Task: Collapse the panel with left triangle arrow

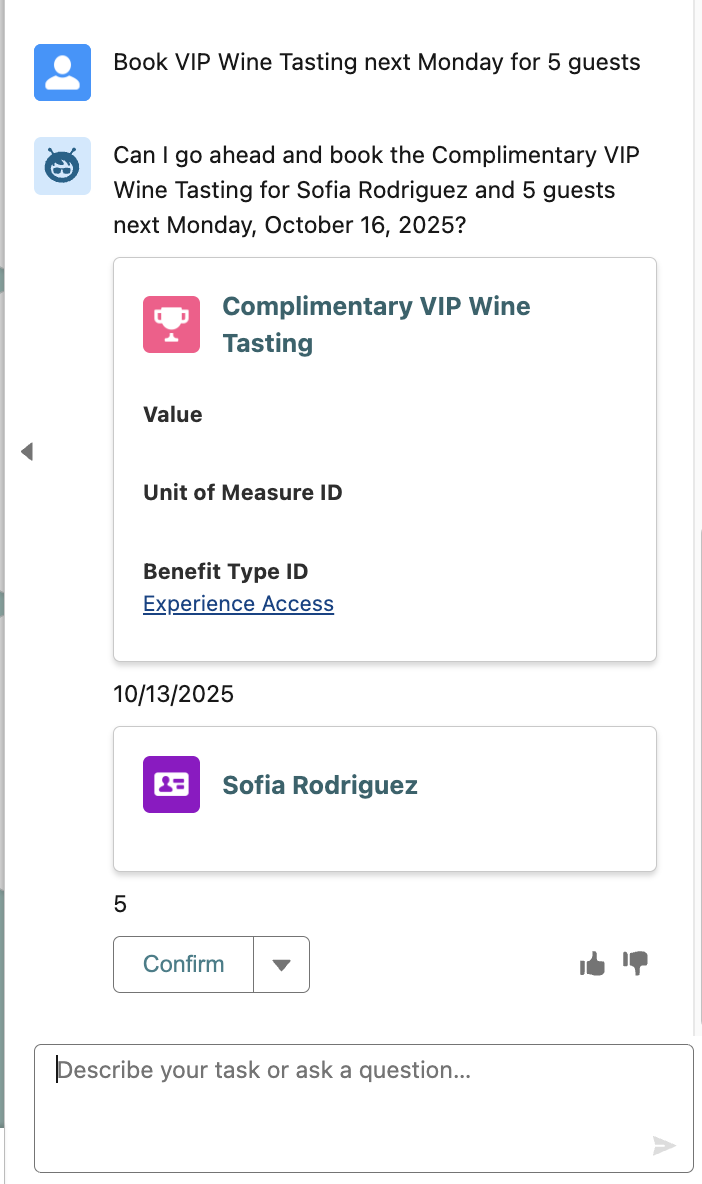Action: coord(27,452)
